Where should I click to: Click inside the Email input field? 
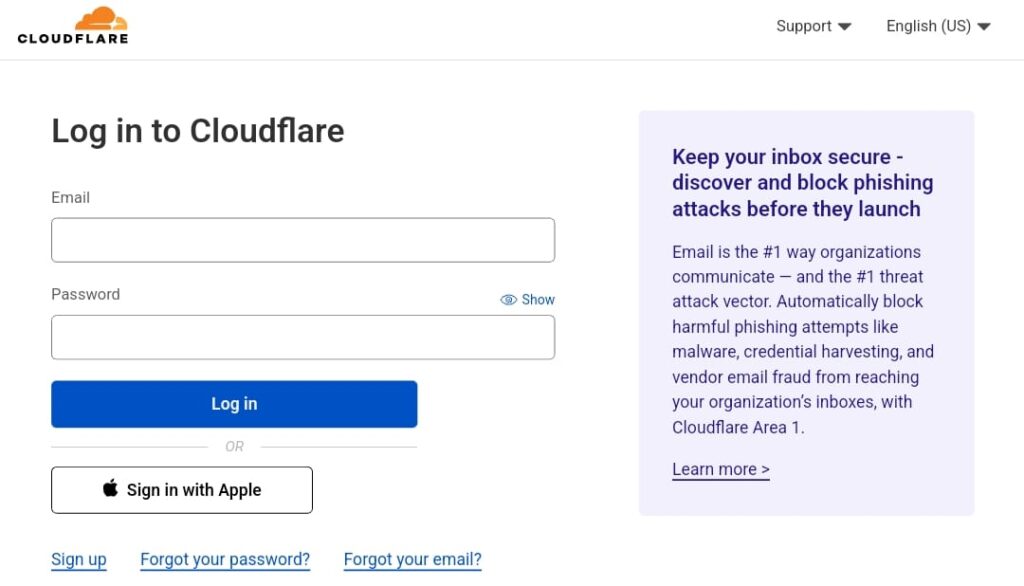click(303, 240)
